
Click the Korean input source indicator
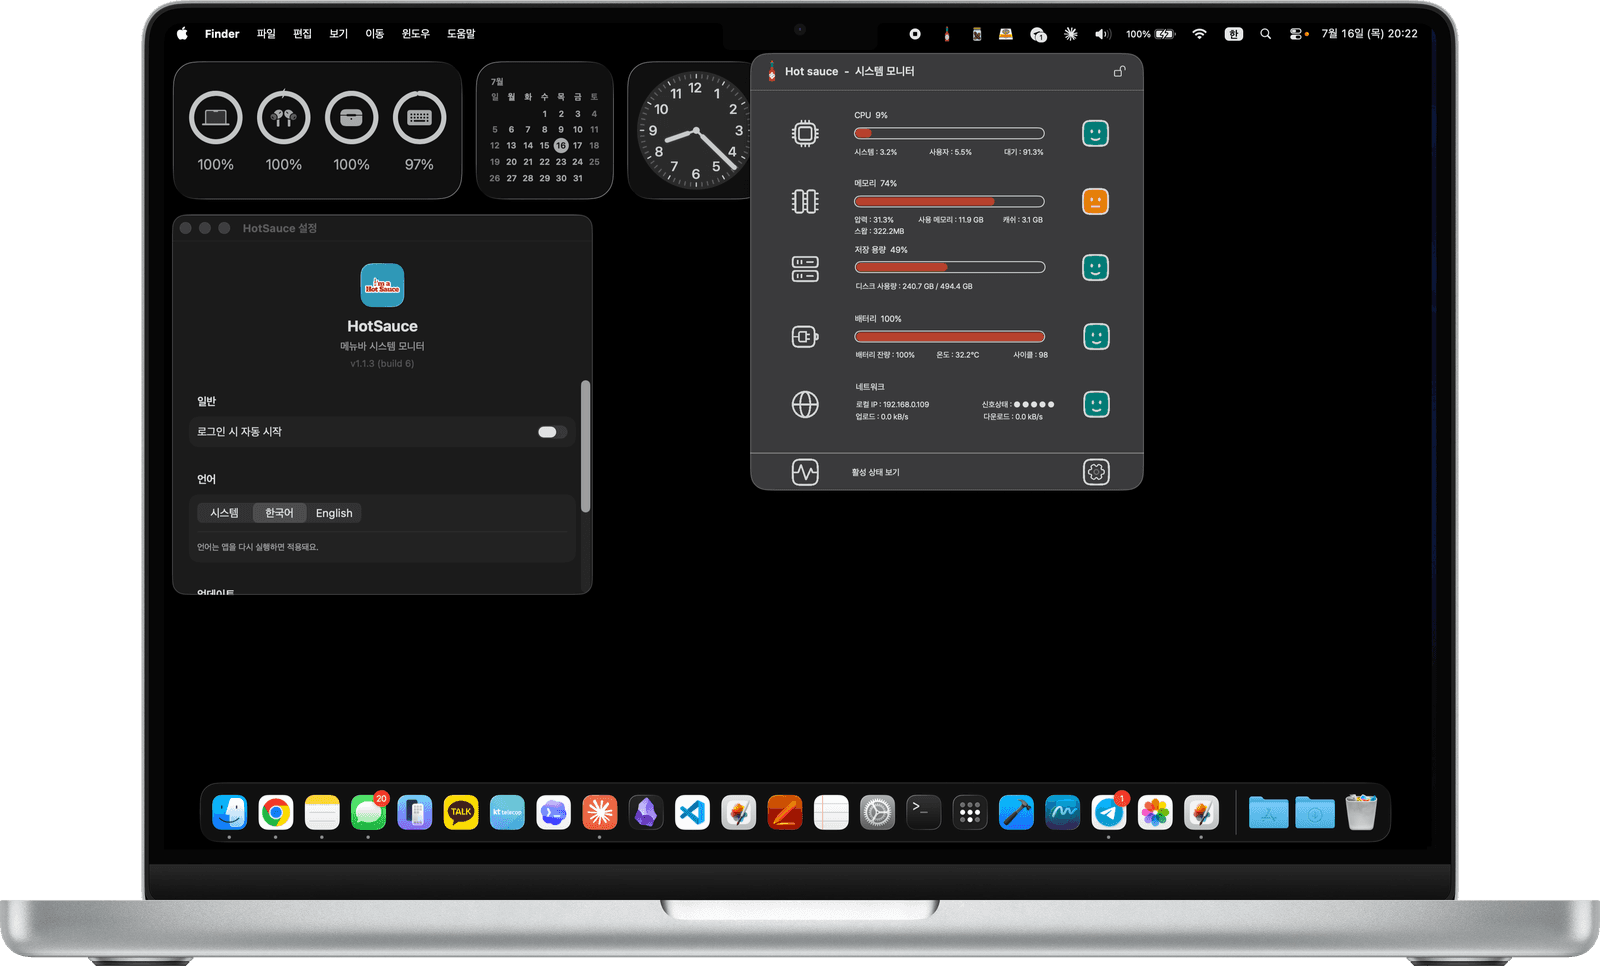tap(1234, 34)
